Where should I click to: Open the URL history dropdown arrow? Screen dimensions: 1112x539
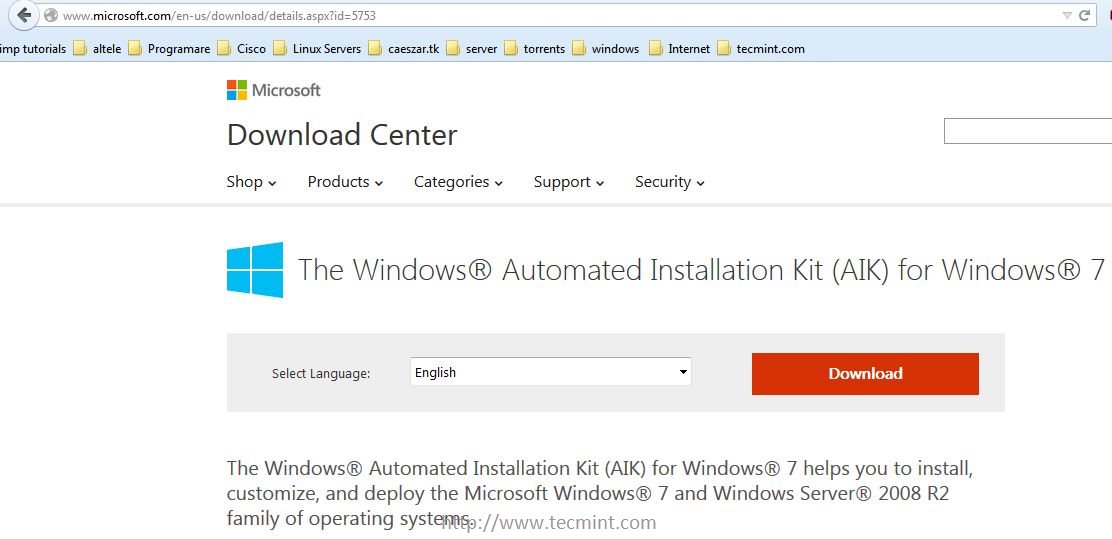pos(1067,16)
